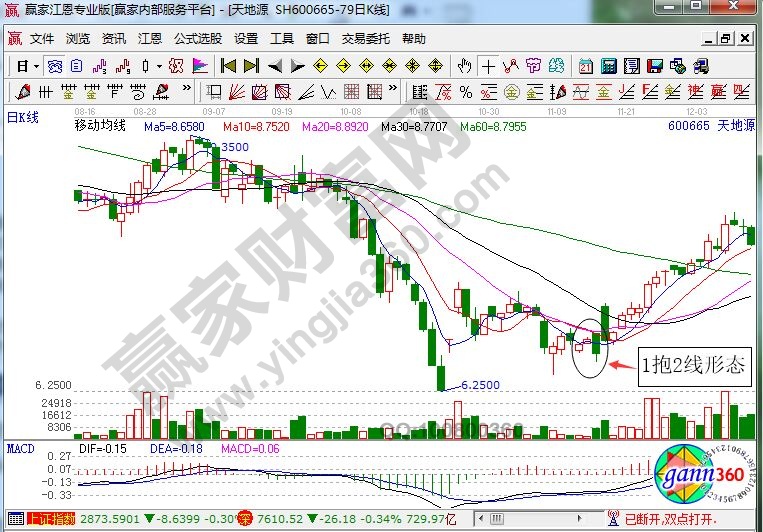The image size is (763, 532).
Task: Click the black right arrow play icon
Action: 296,66
